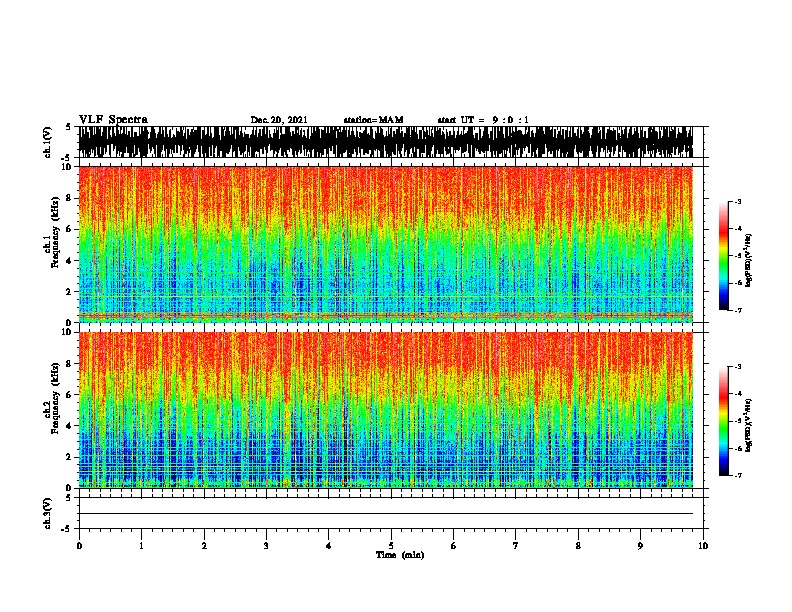Screen dimensions: 792x612
Task: Click the ch.2 frequency tick label "6"
Action: [70, 395]
